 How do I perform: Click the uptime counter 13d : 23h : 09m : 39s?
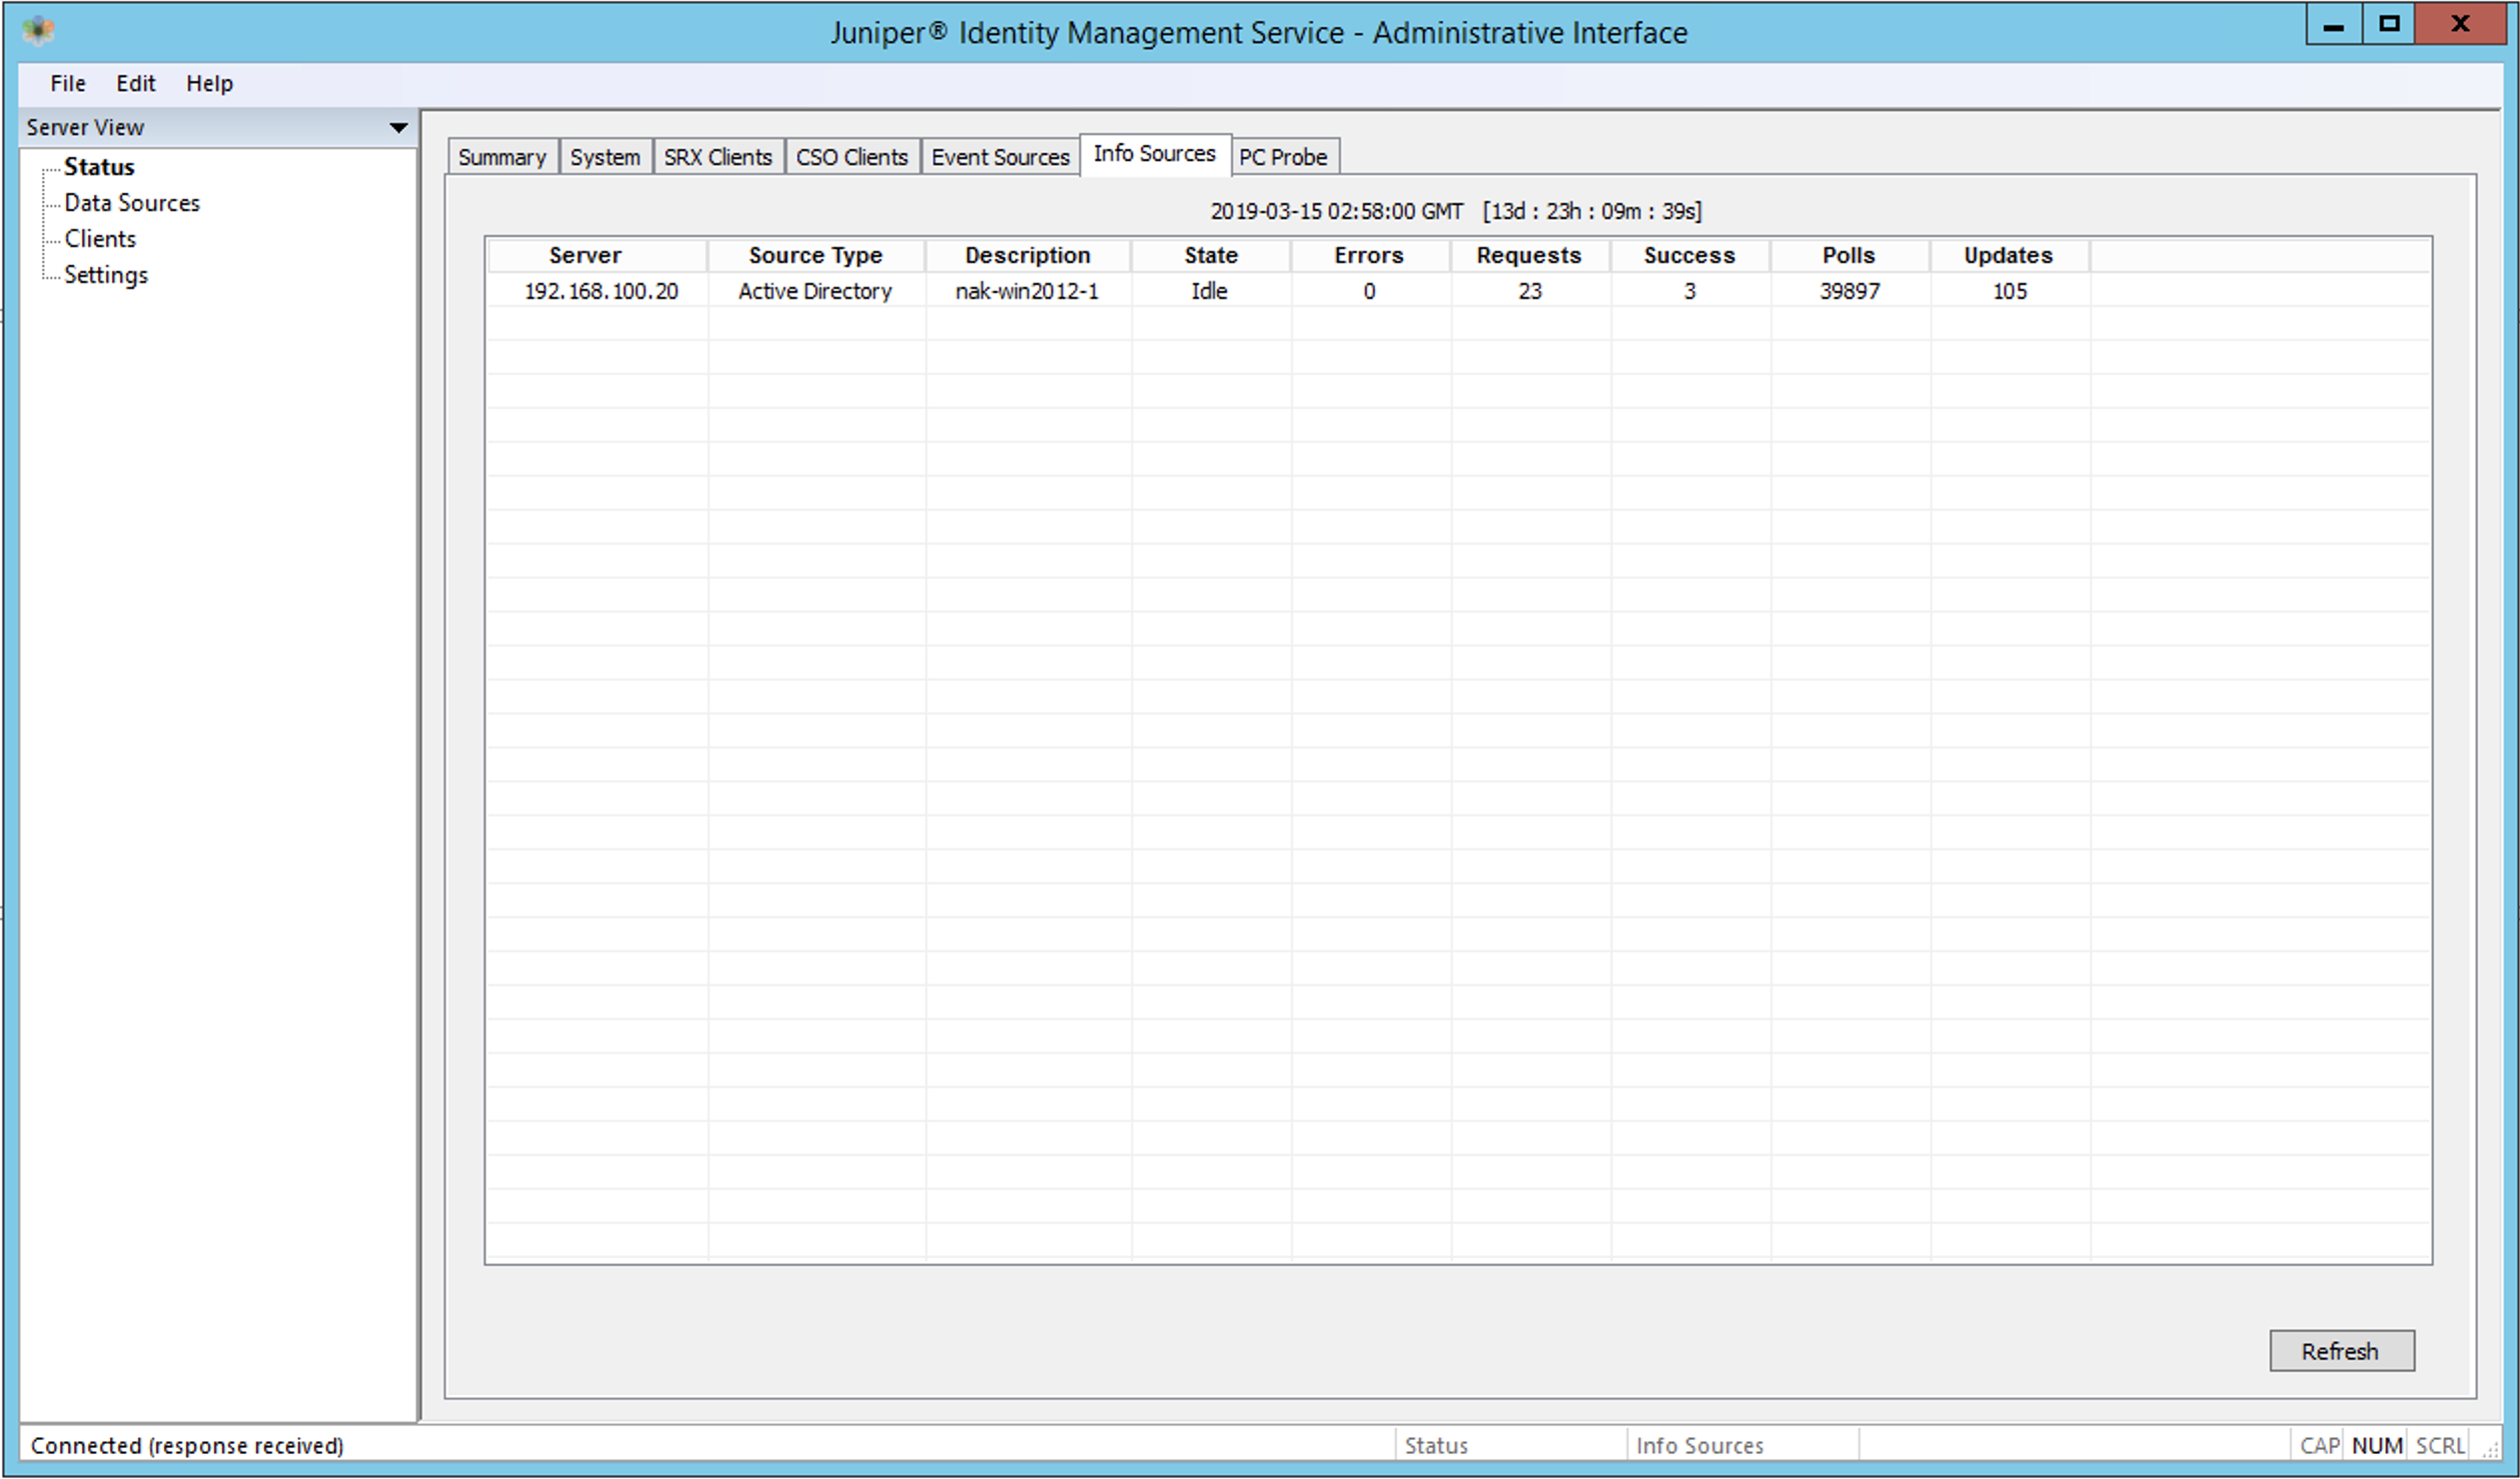click(x=1593, y=211)
